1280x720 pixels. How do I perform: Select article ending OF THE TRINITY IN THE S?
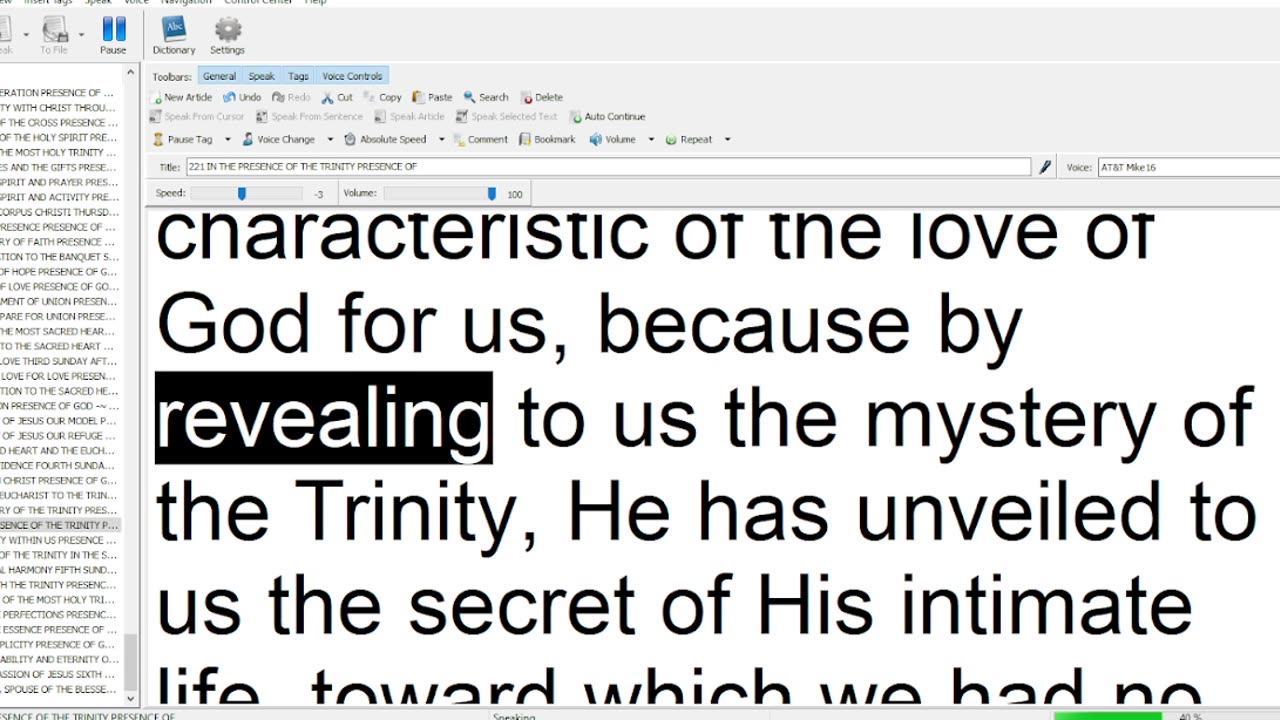(x=60, y=555)
